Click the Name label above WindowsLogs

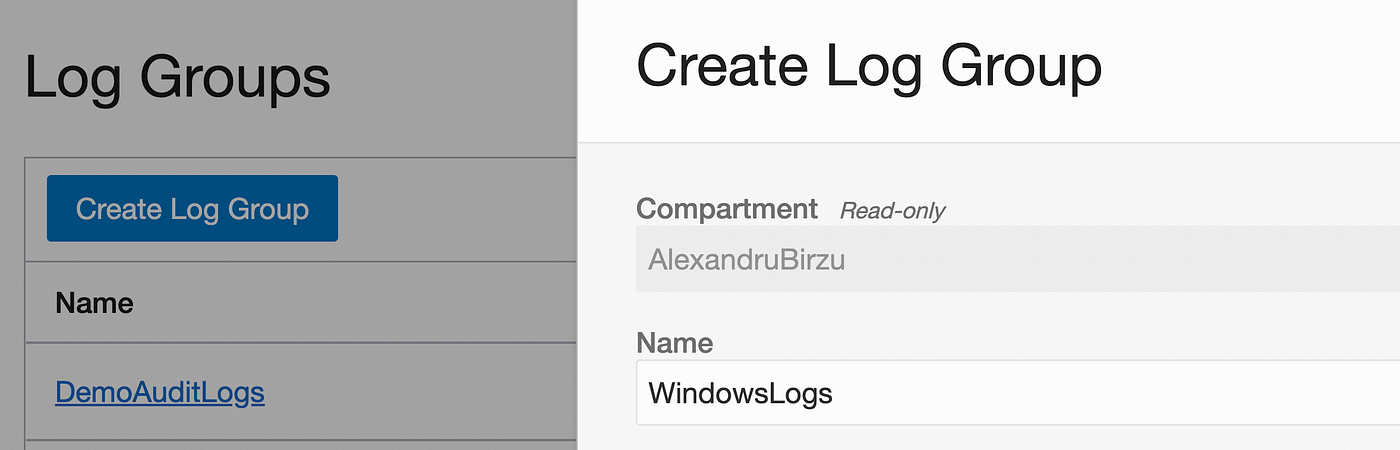pyautogui.click(x=675, y=344)
